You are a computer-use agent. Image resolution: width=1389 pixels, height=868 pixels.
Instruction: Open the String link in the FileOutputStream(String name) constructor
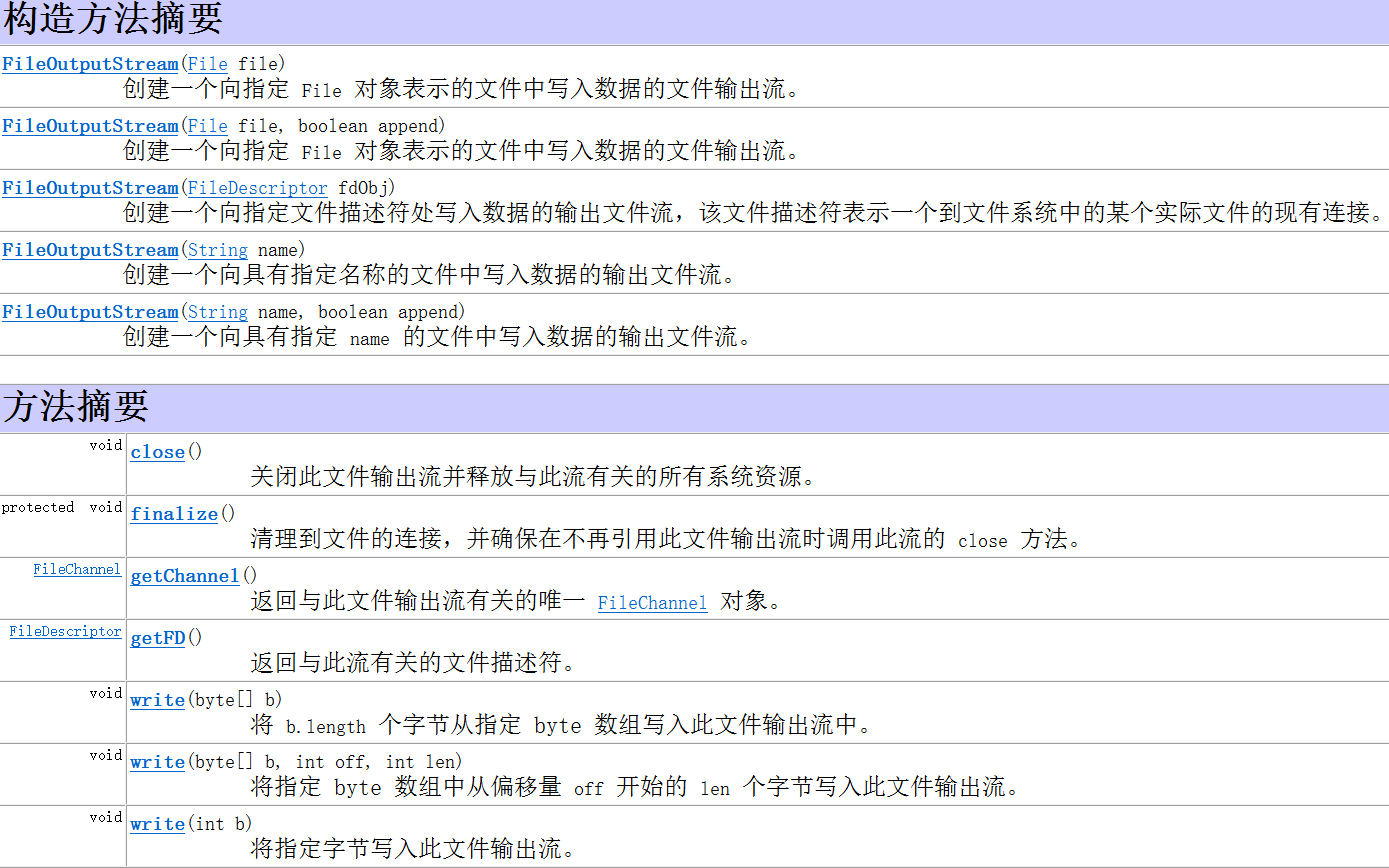point(218,250)
